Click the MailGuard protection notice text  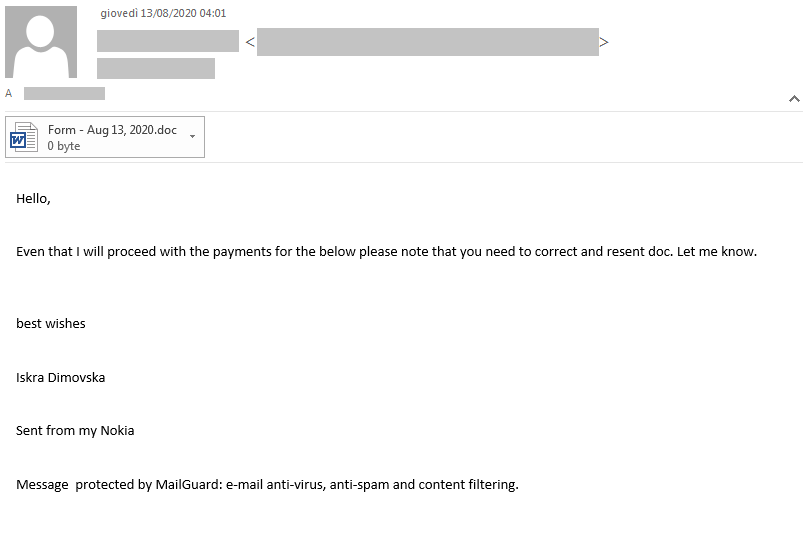pyautogui.click(x=267, y=485)
